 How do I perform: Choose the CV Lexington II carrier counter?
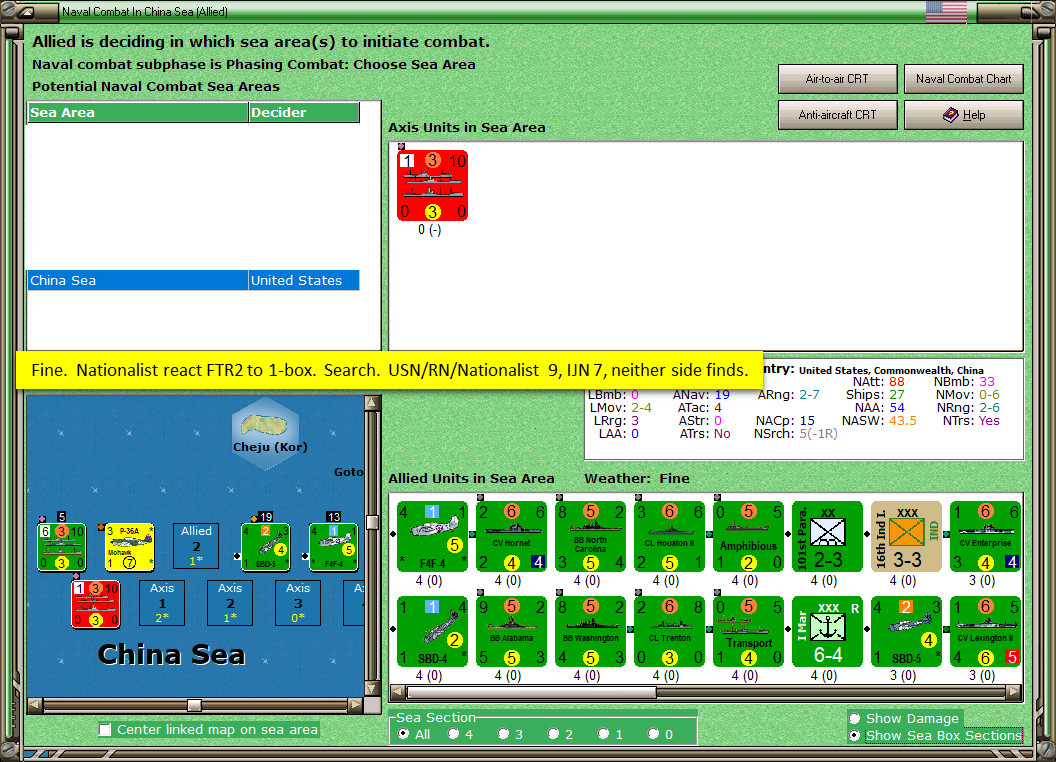pos(985,631)
